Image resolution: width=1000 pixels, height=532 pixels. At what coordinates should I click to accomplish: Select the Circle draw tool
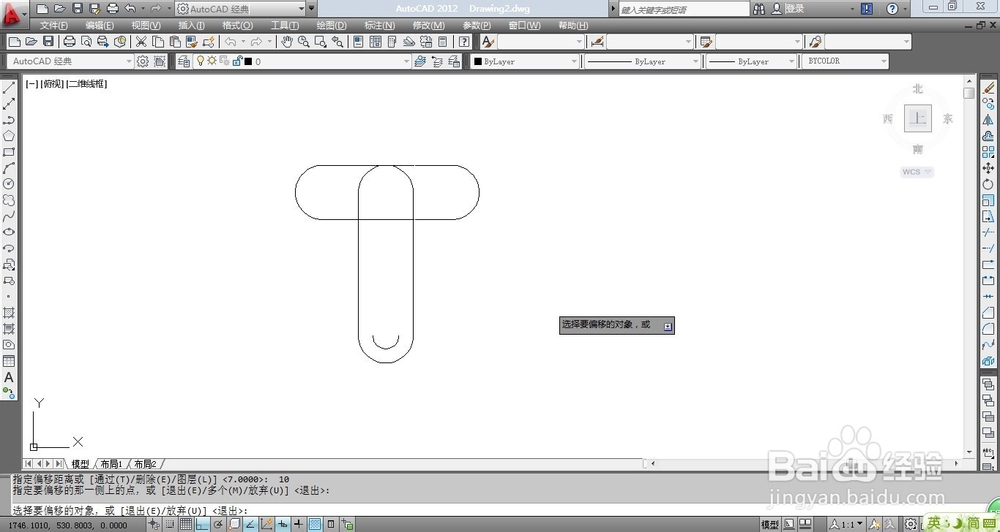click(9, 184)
